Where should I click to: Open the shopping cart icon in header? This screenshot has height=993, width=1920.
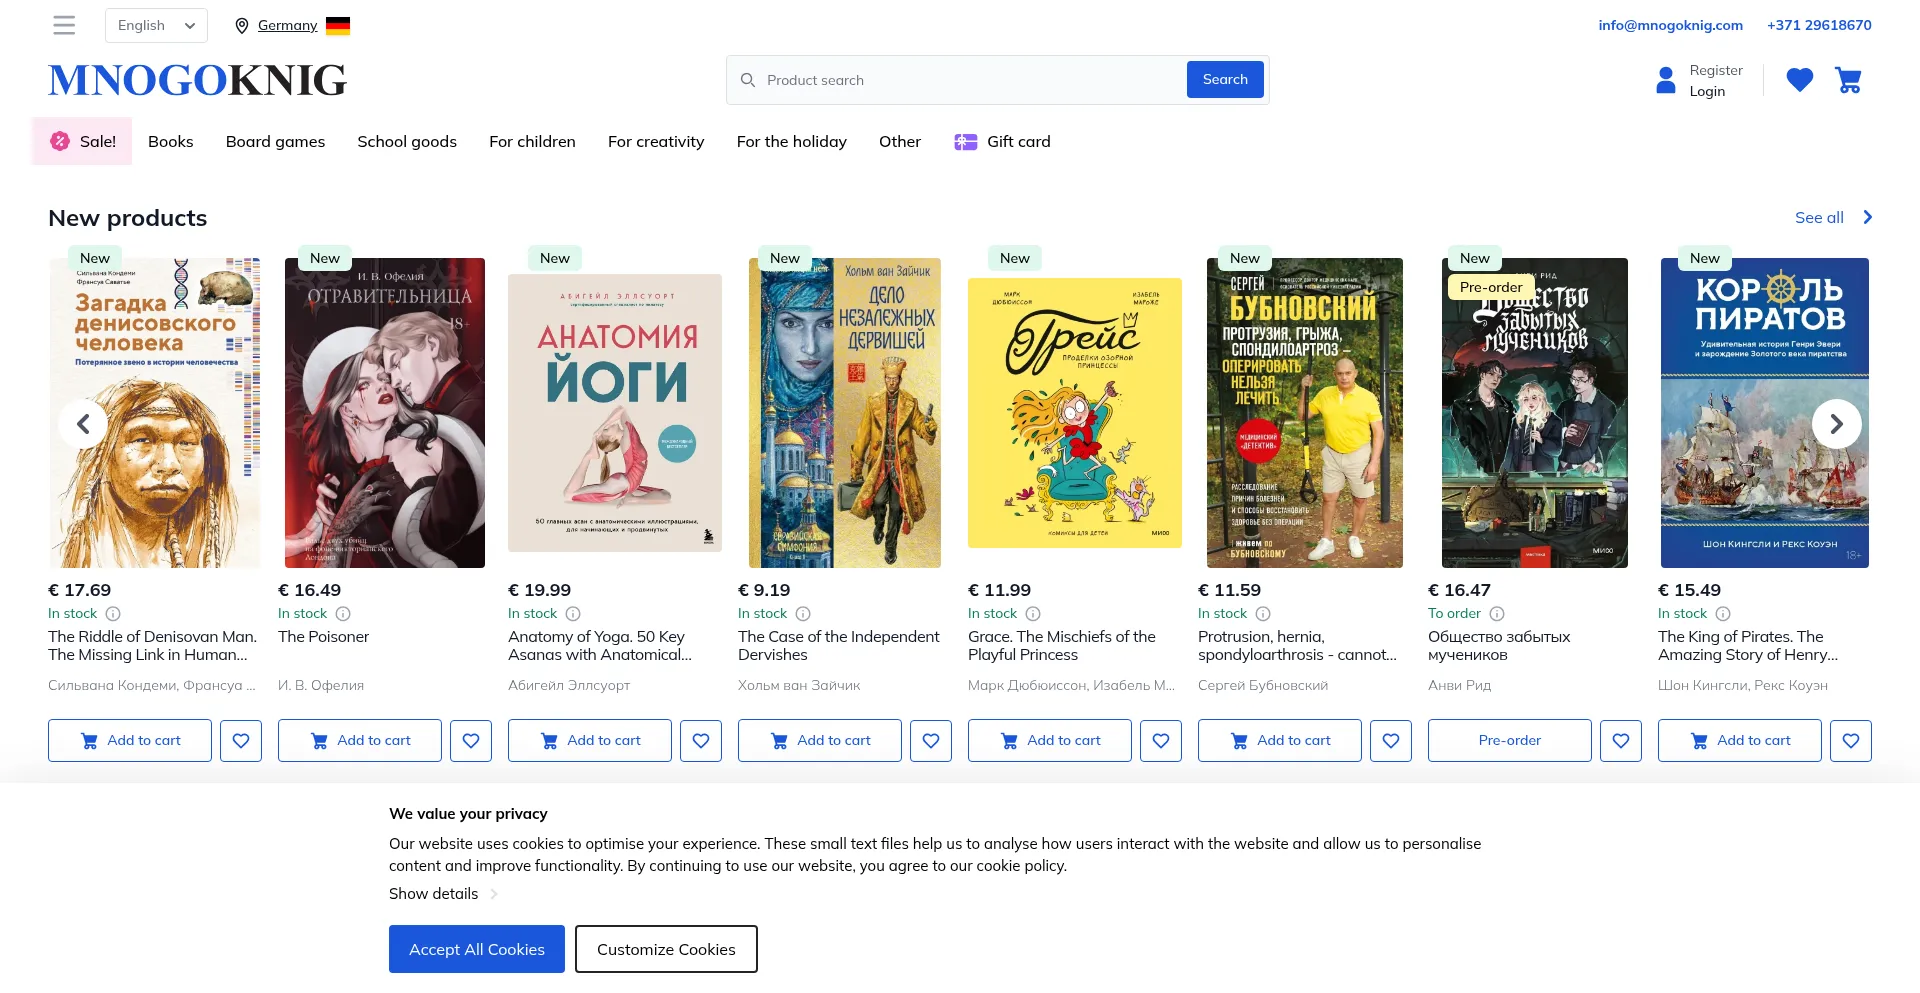click(1848, 80)
